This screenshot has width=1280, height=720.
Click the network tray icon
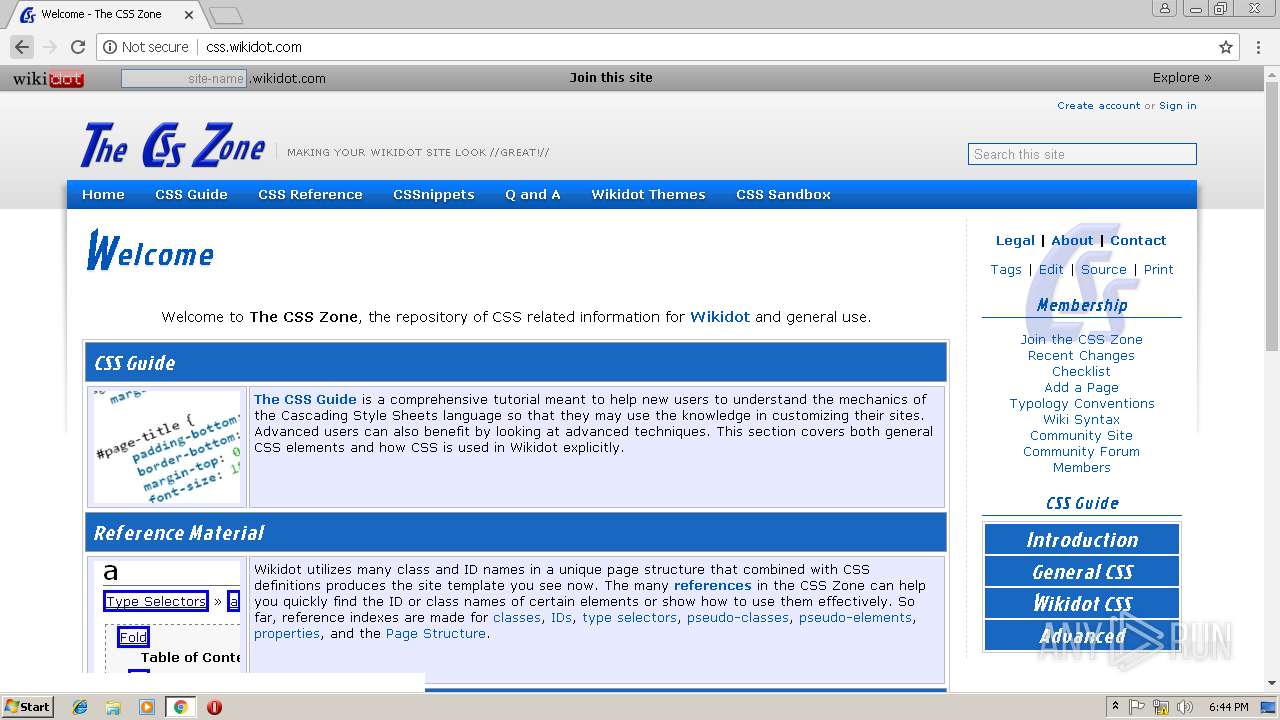click(1160, 707)
